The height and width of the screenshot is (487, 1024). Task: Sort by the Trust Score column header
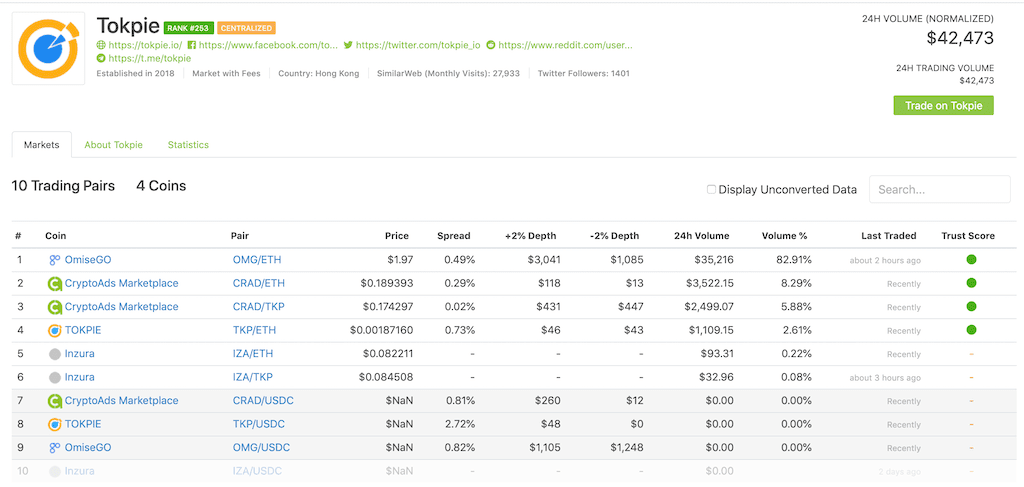pyautogui.click(x=968, y=236)
